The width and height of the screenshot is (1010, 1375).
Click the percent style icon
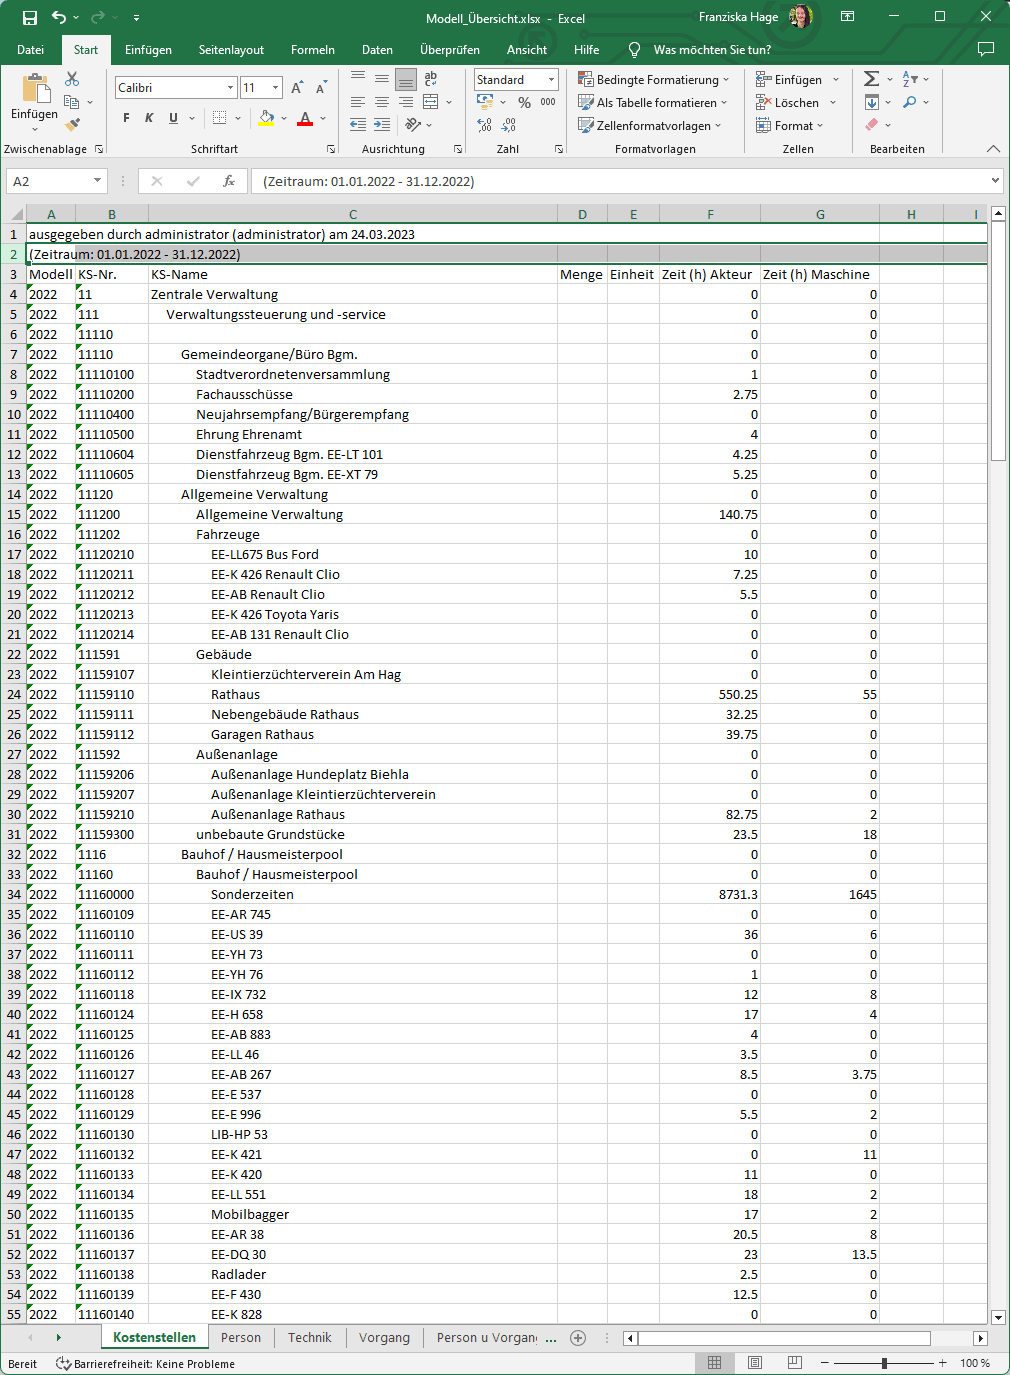(x=524, y=103)
